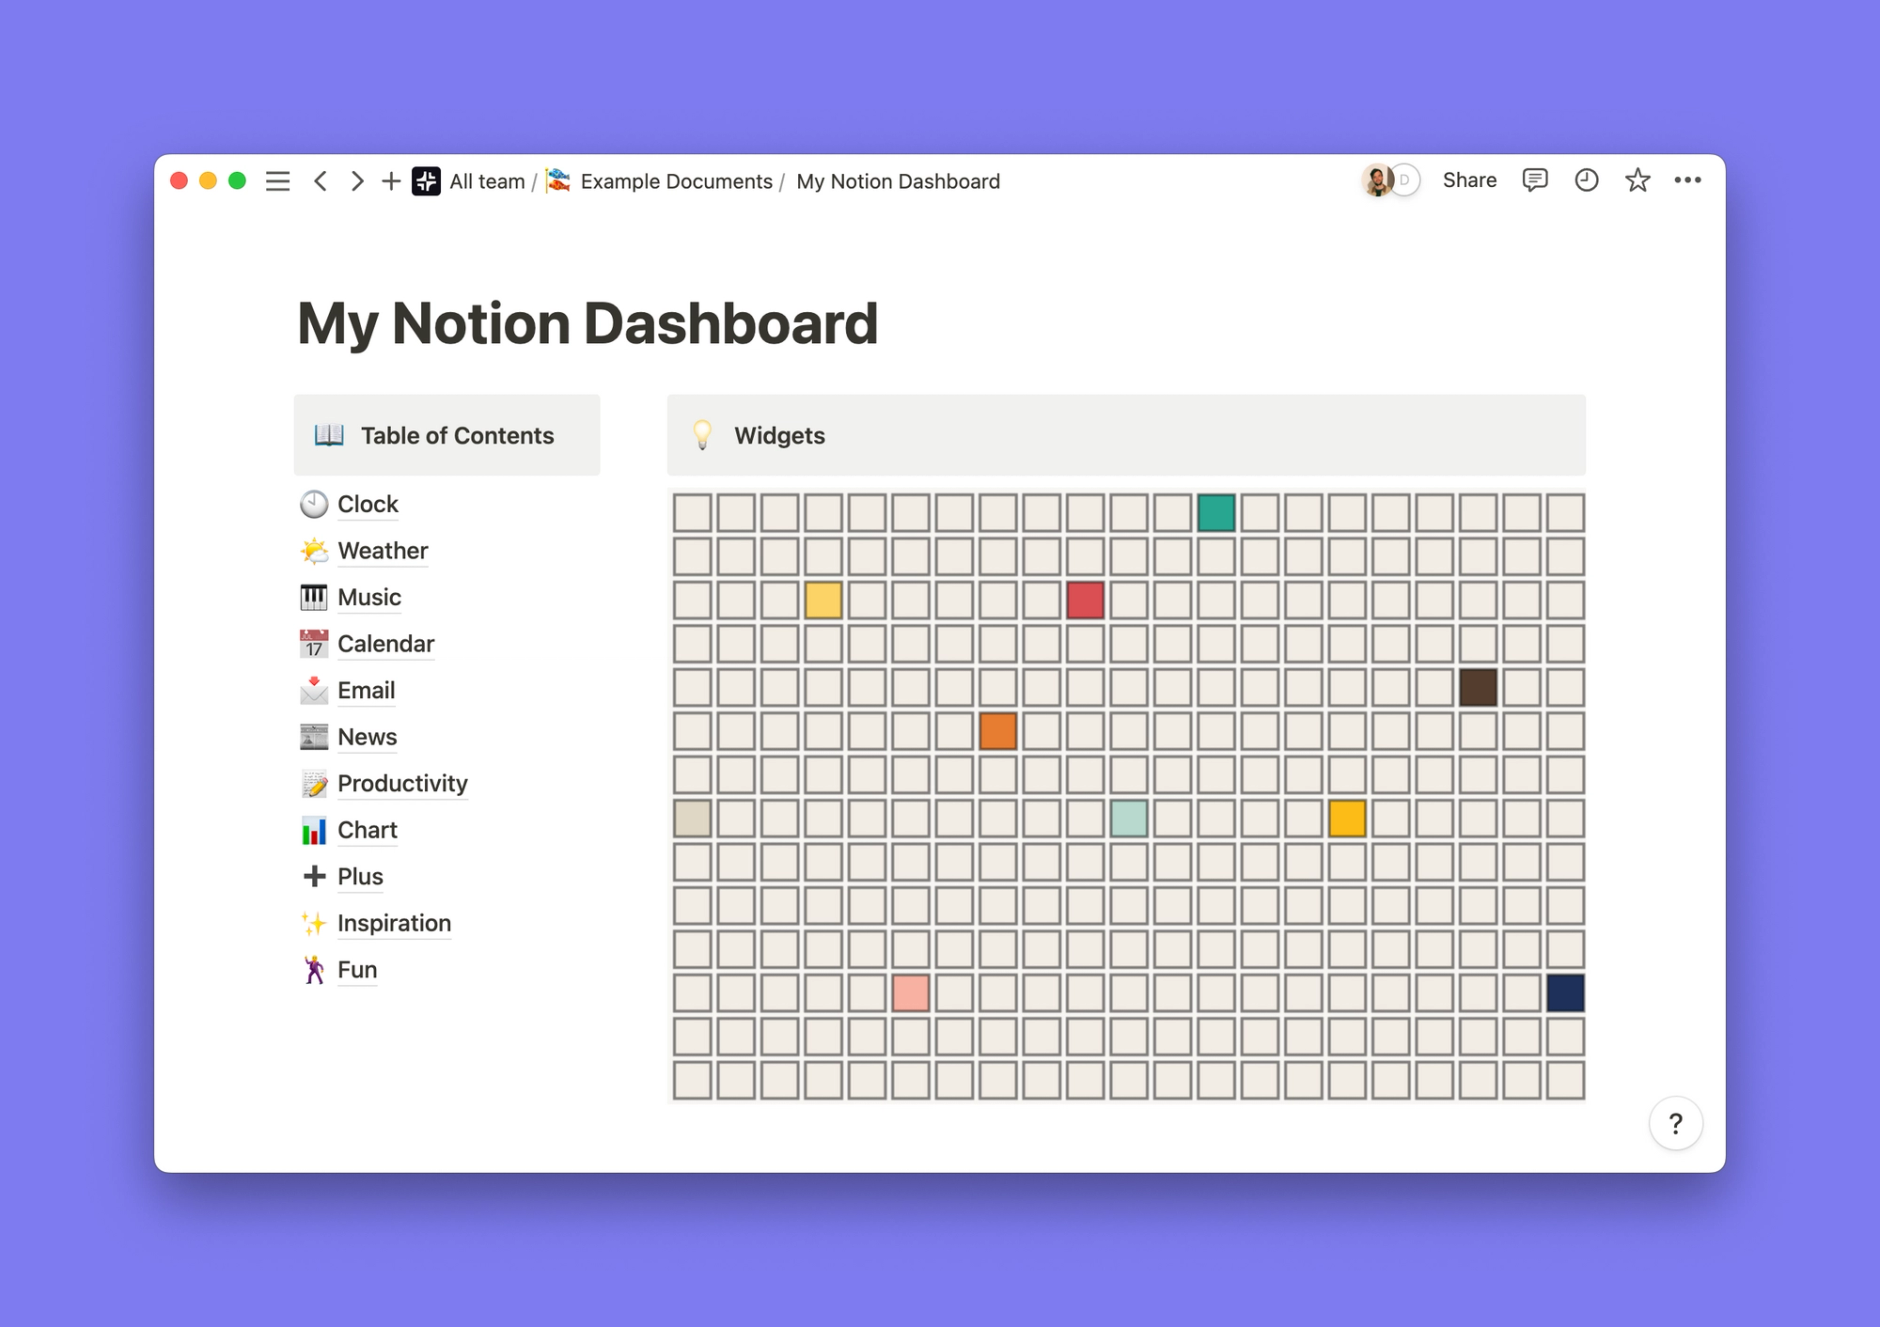Click the user avatar photo
Viewport: 1880px width, 1327px height.
[1377, 180]
